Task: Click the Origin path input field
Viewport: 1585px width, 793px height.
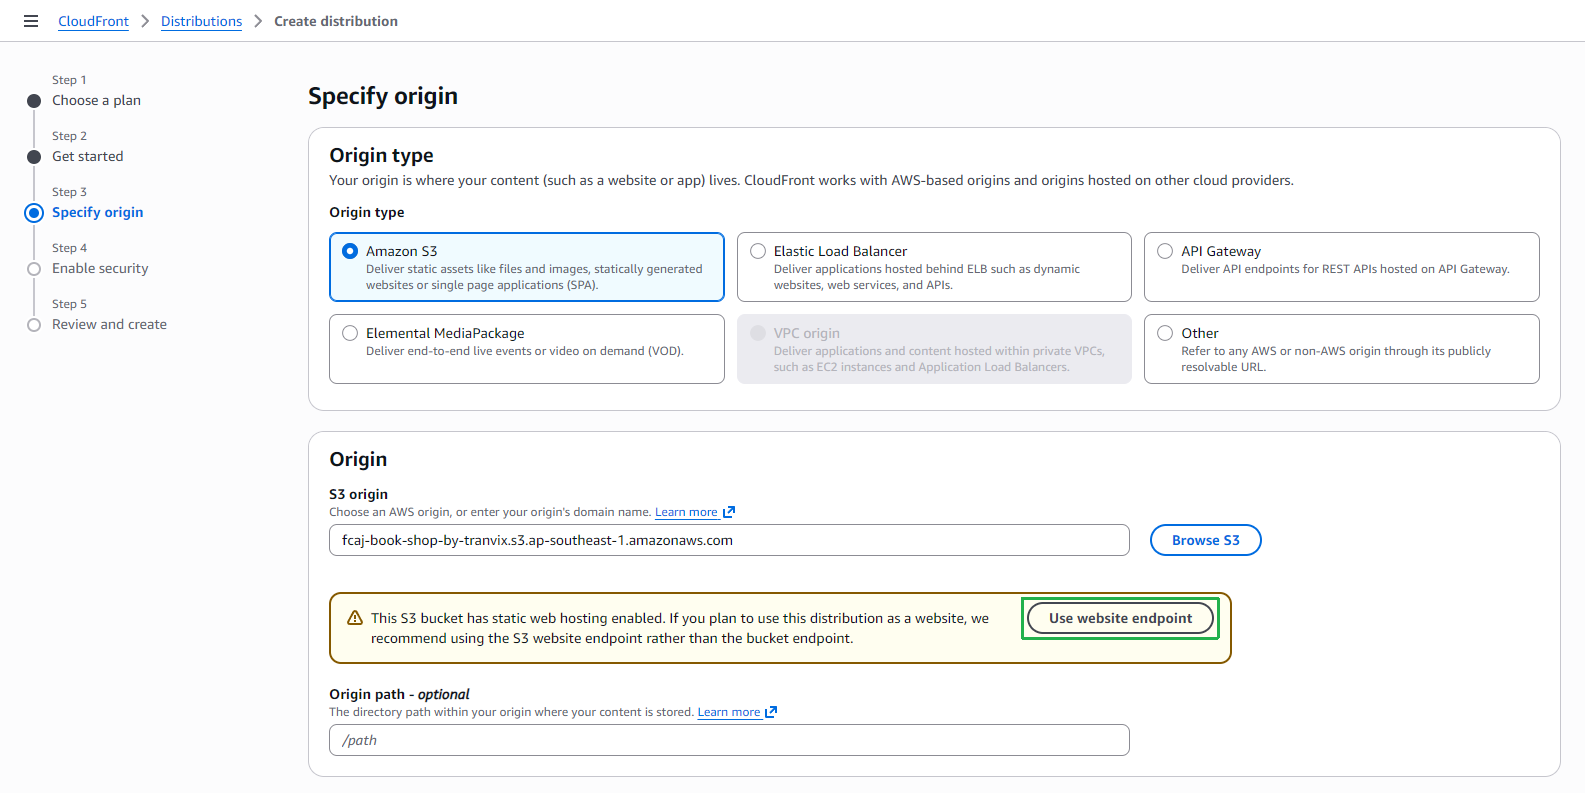Action: click(729, 740)
